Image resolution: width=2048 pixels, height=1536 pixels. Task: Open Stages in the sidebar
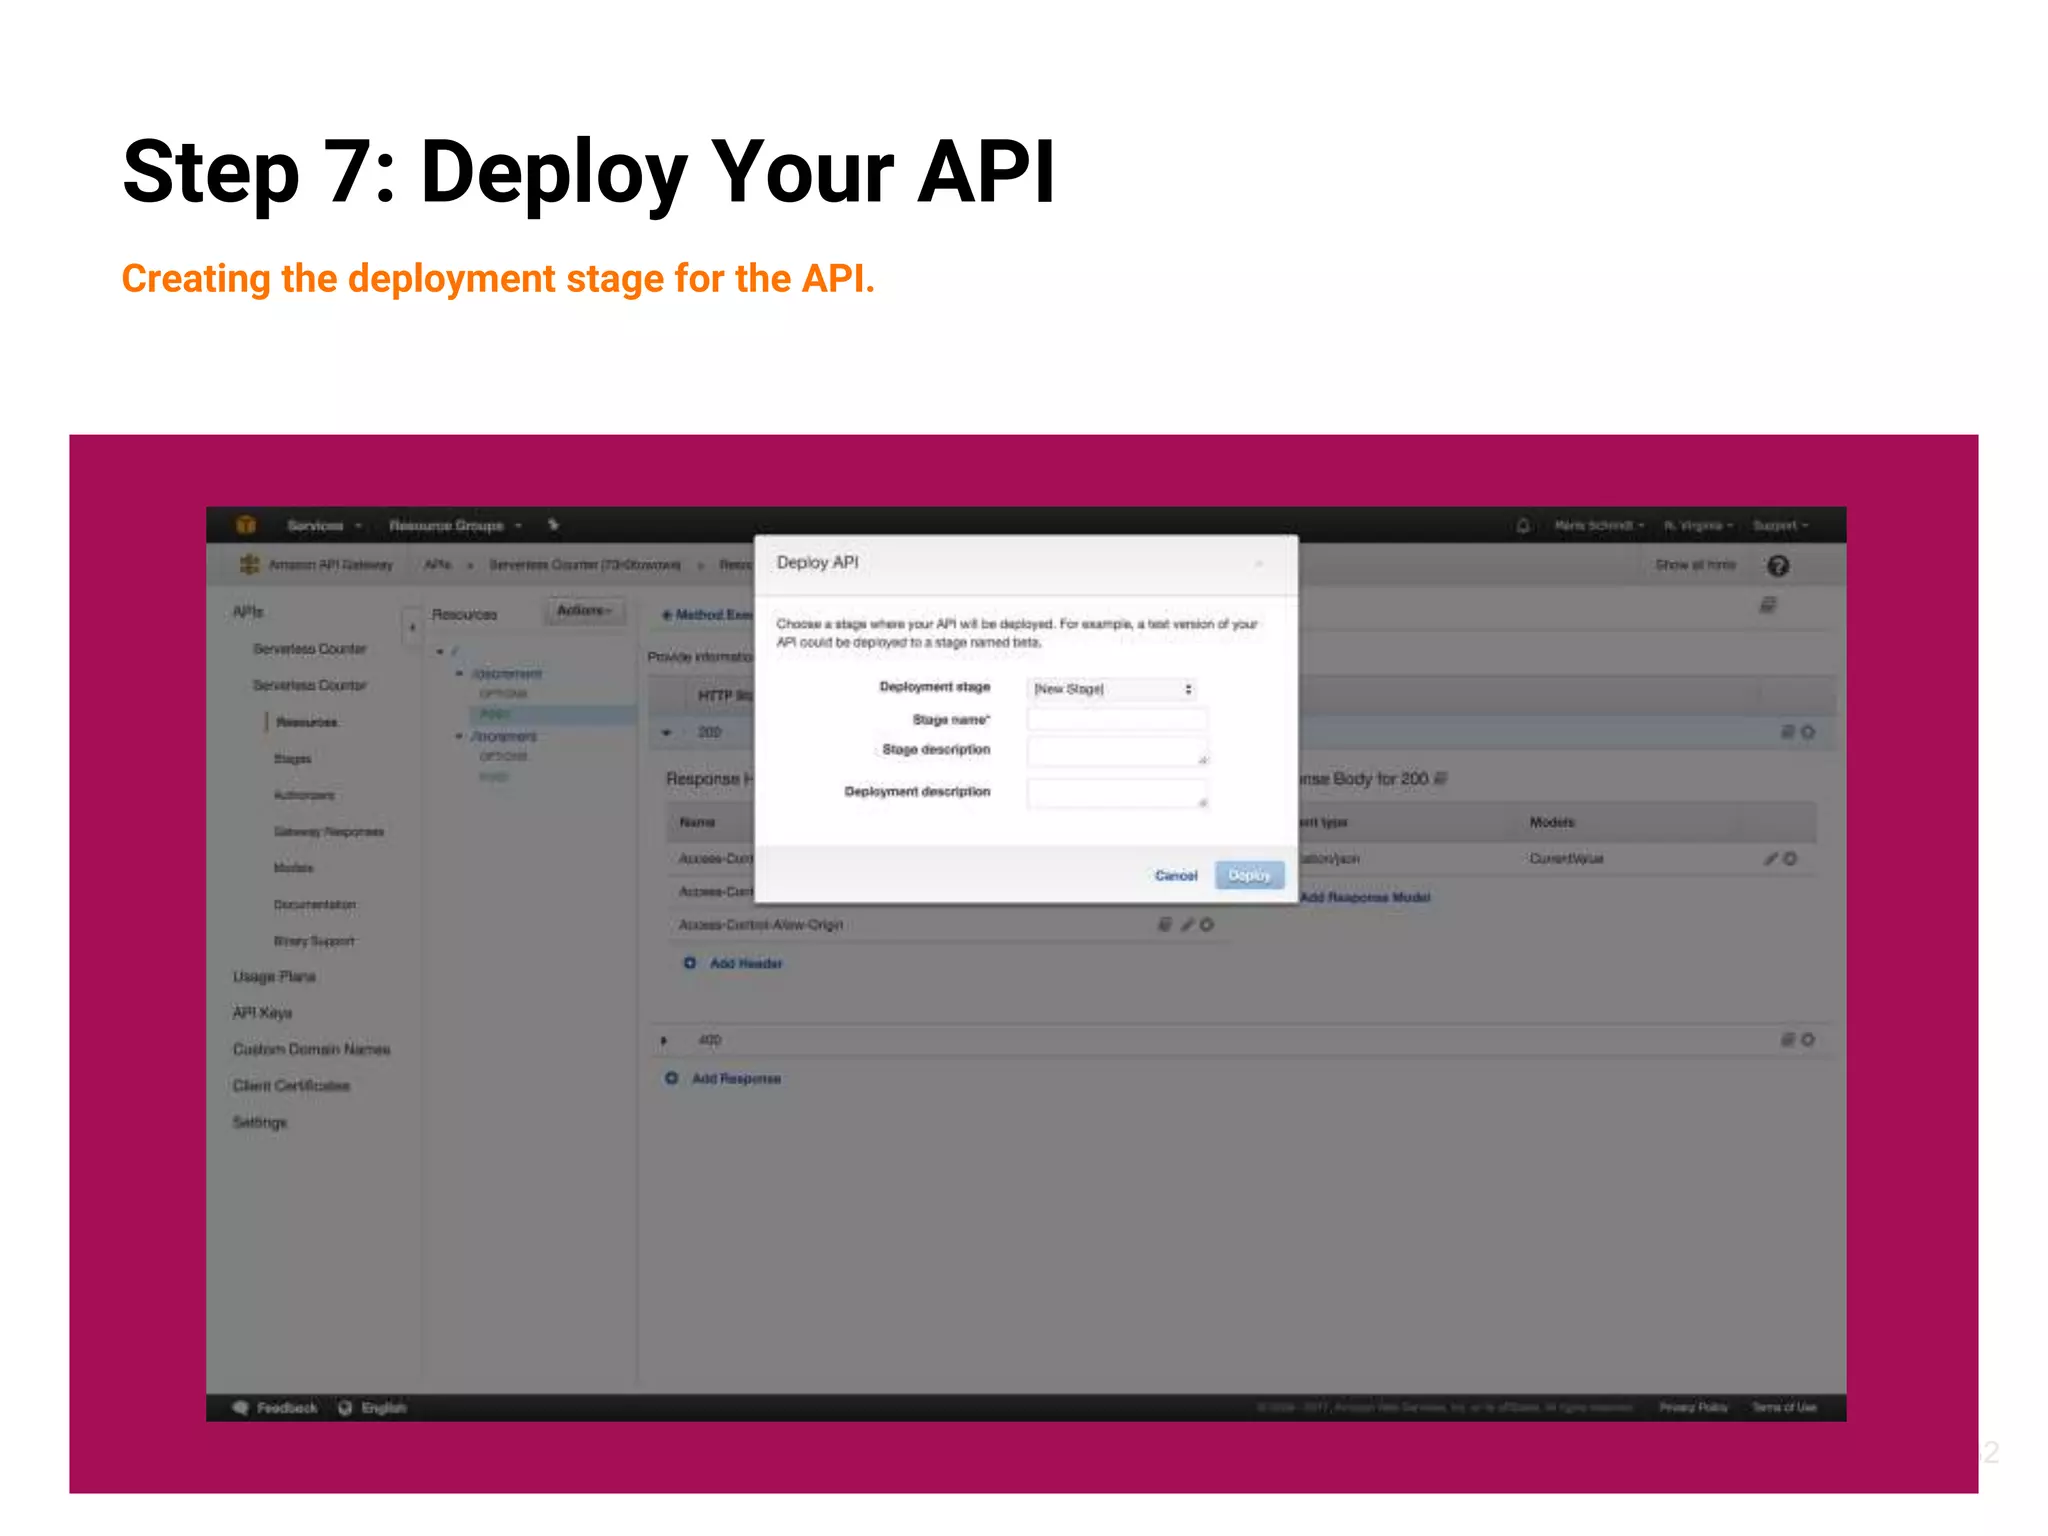coord(293,759)
